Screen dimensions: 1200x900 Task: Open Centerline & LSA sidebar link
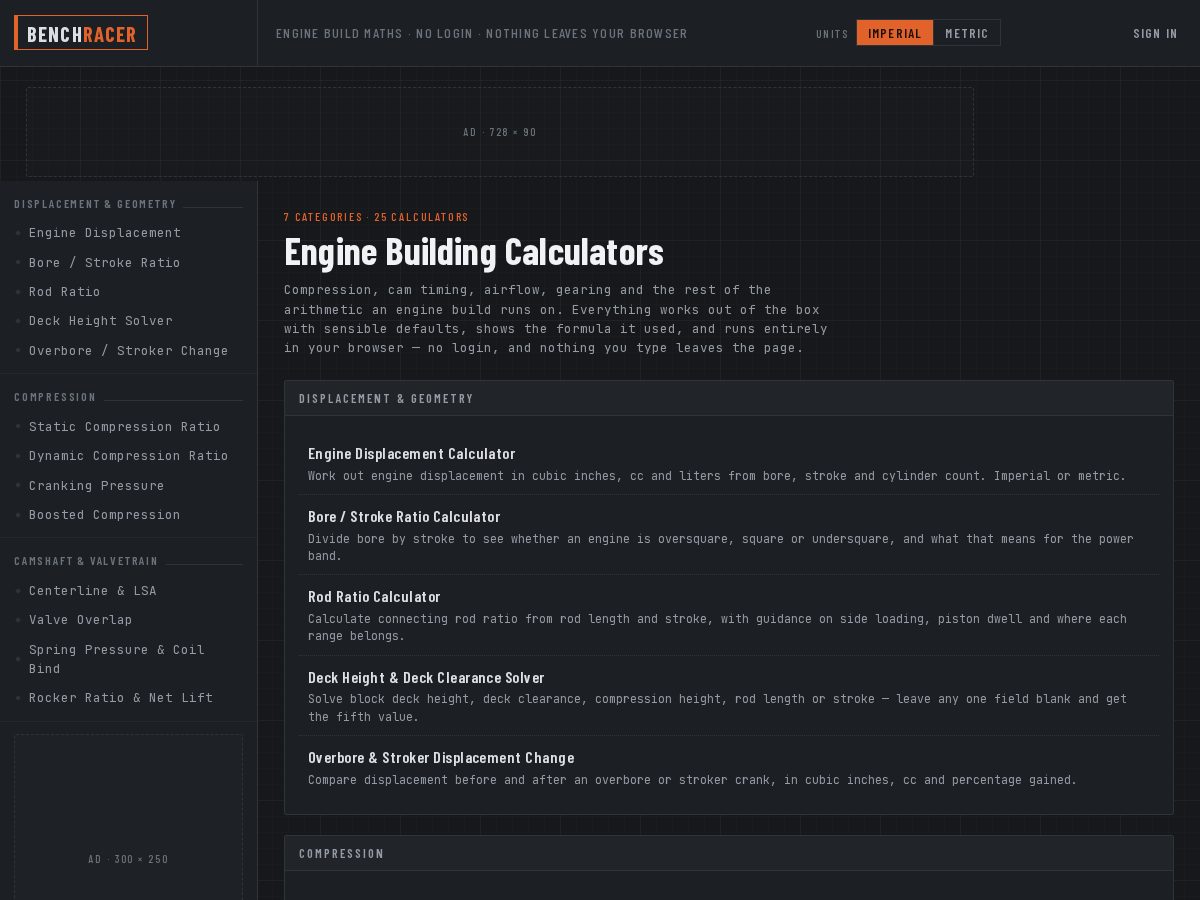pyautogui.click(x=128, y=591)
